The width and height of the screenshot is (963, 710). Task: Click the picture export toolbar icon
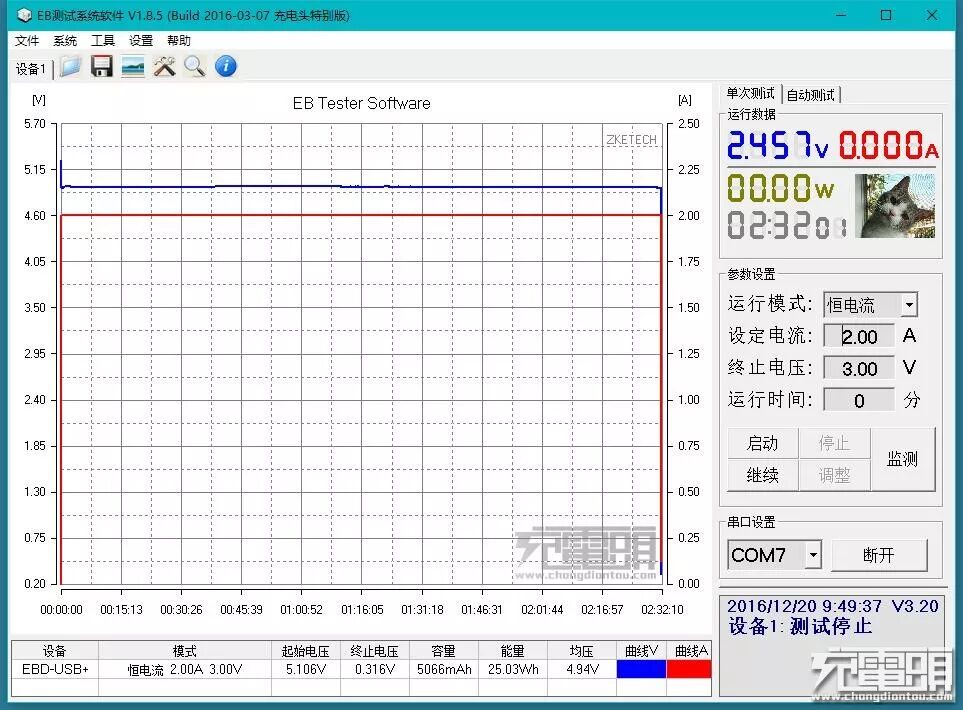click(133, 66)
